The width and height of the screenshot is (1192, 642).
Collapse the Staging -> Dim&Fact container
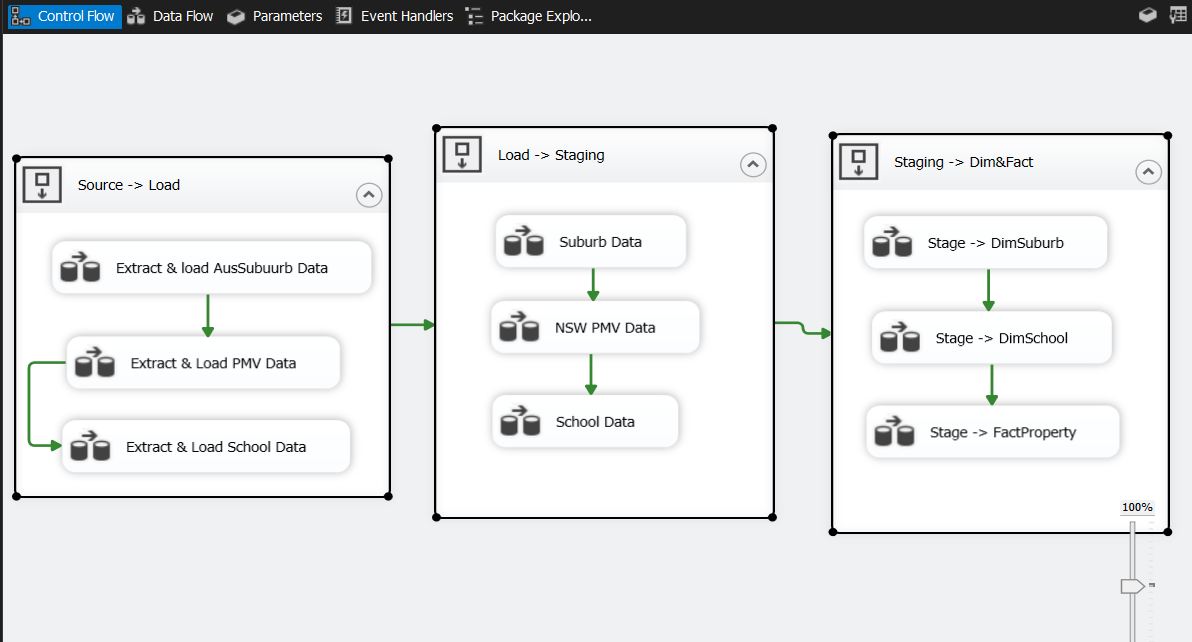[1148, 172]
